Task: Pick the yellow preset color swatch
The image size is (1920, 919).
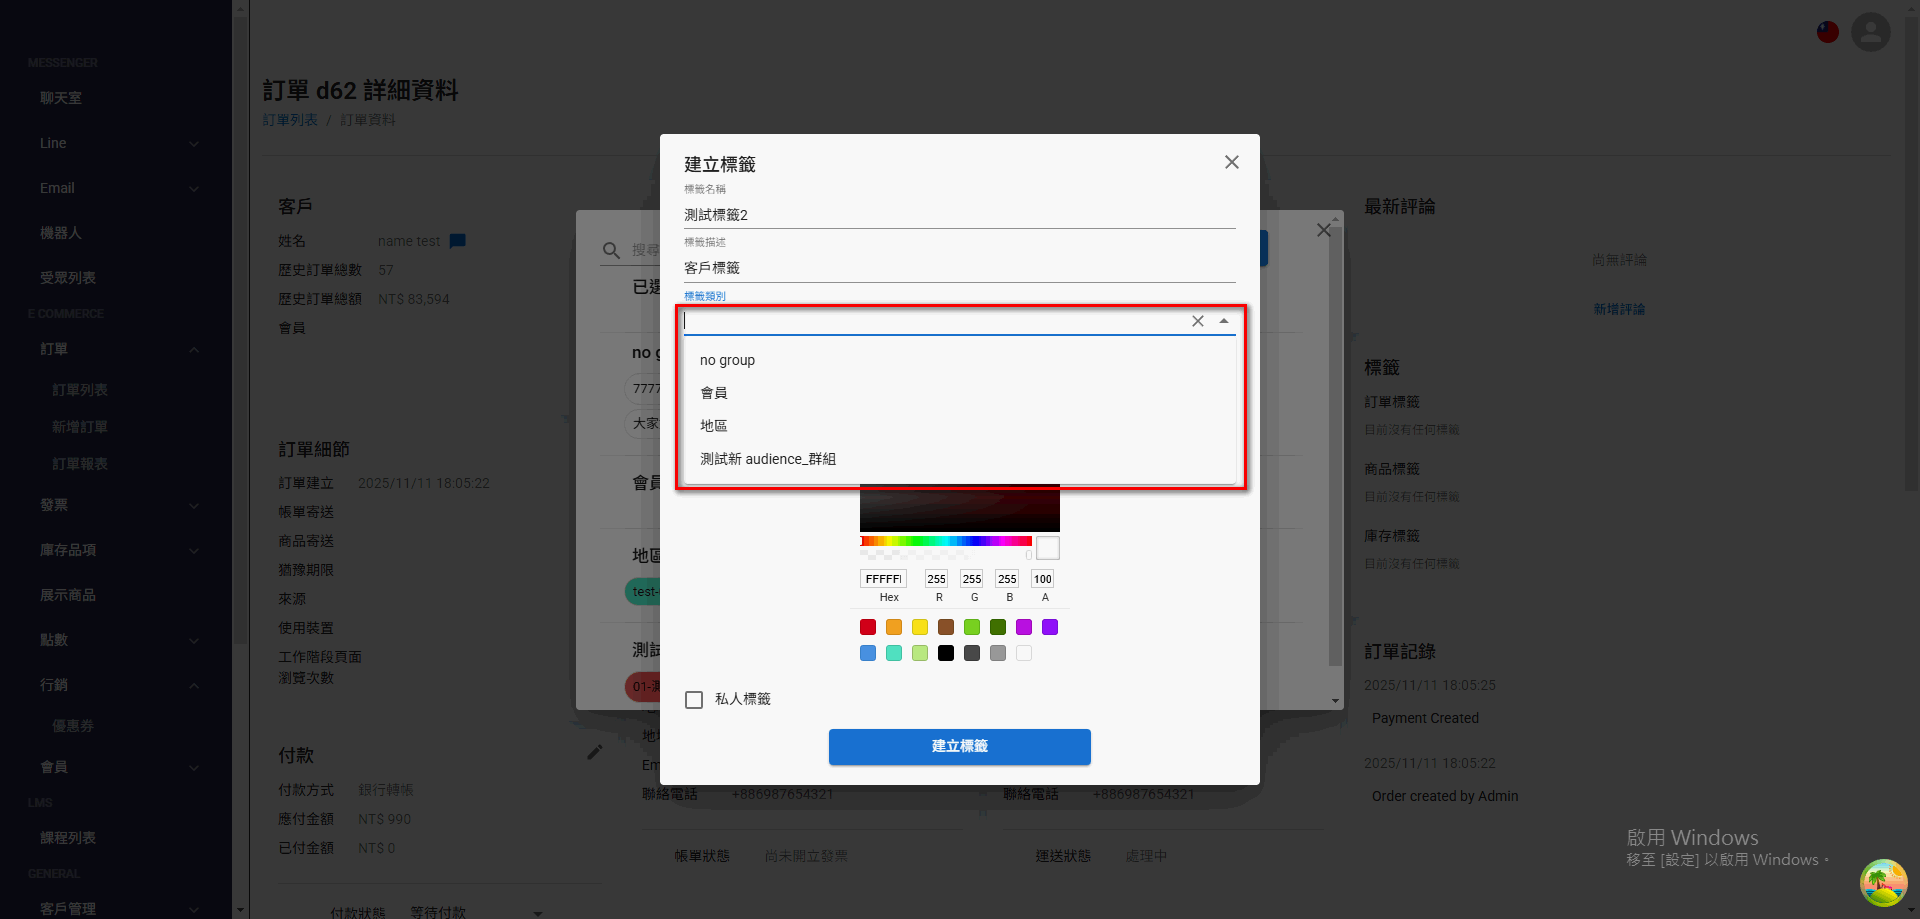Action: tap(920, 627)
